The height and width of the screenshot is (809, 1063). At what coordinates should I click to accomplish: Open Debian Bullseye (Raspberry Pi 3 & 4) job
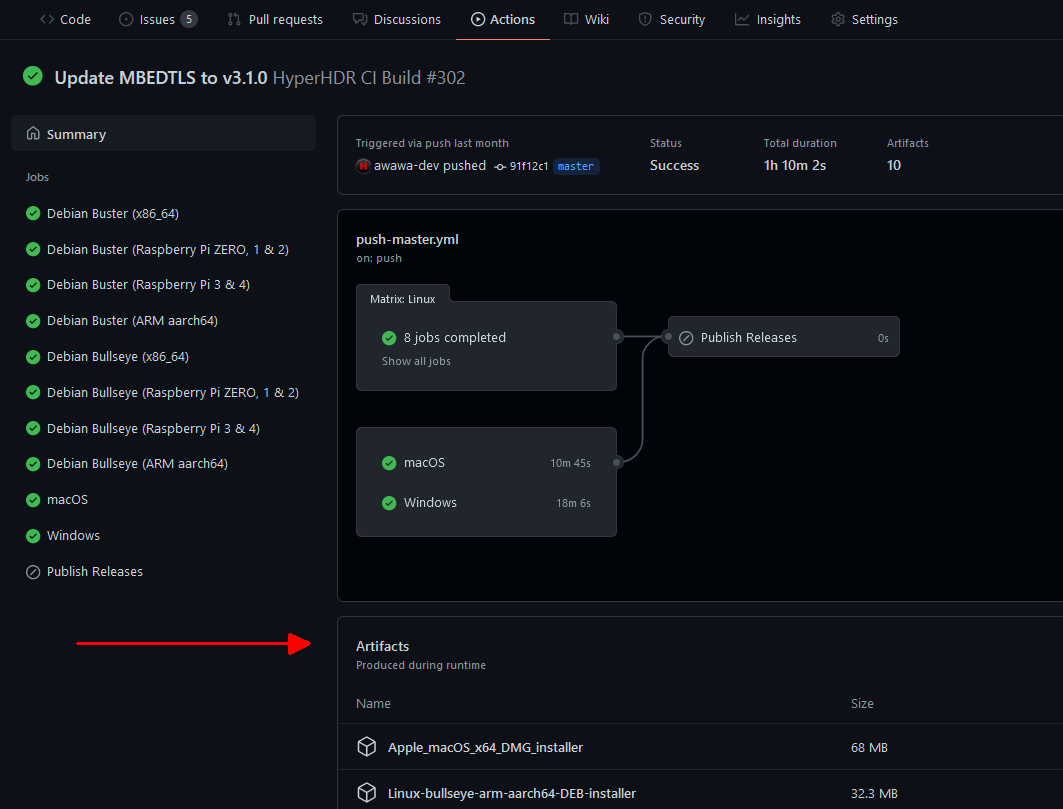click(x=153, y=429)
